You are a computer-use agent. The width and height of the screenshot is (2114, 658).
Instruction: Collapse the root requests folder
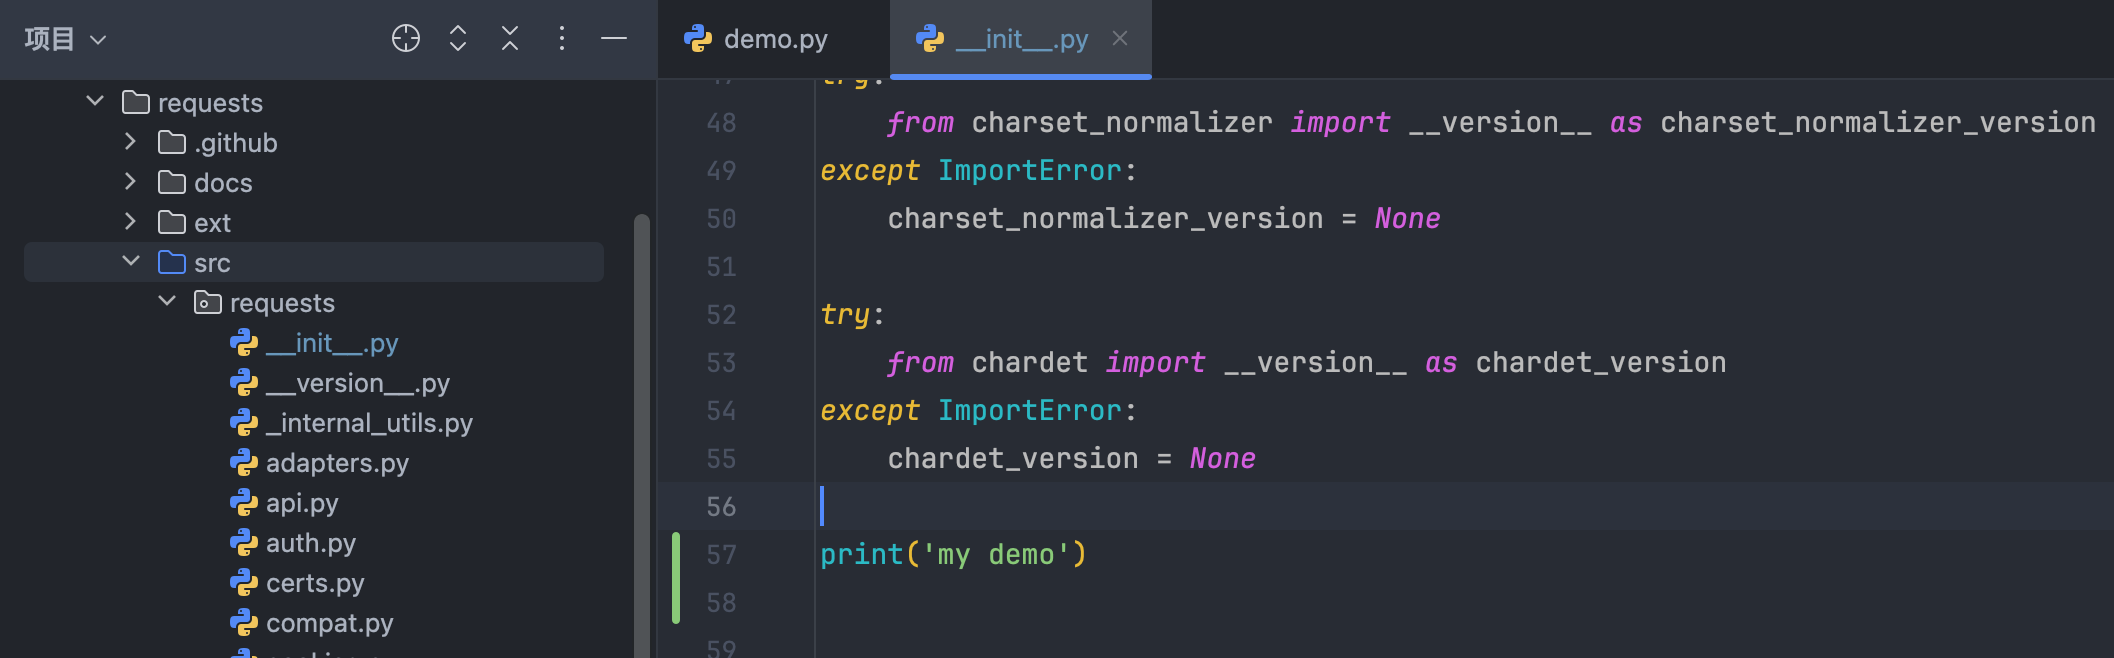[95, 102]
